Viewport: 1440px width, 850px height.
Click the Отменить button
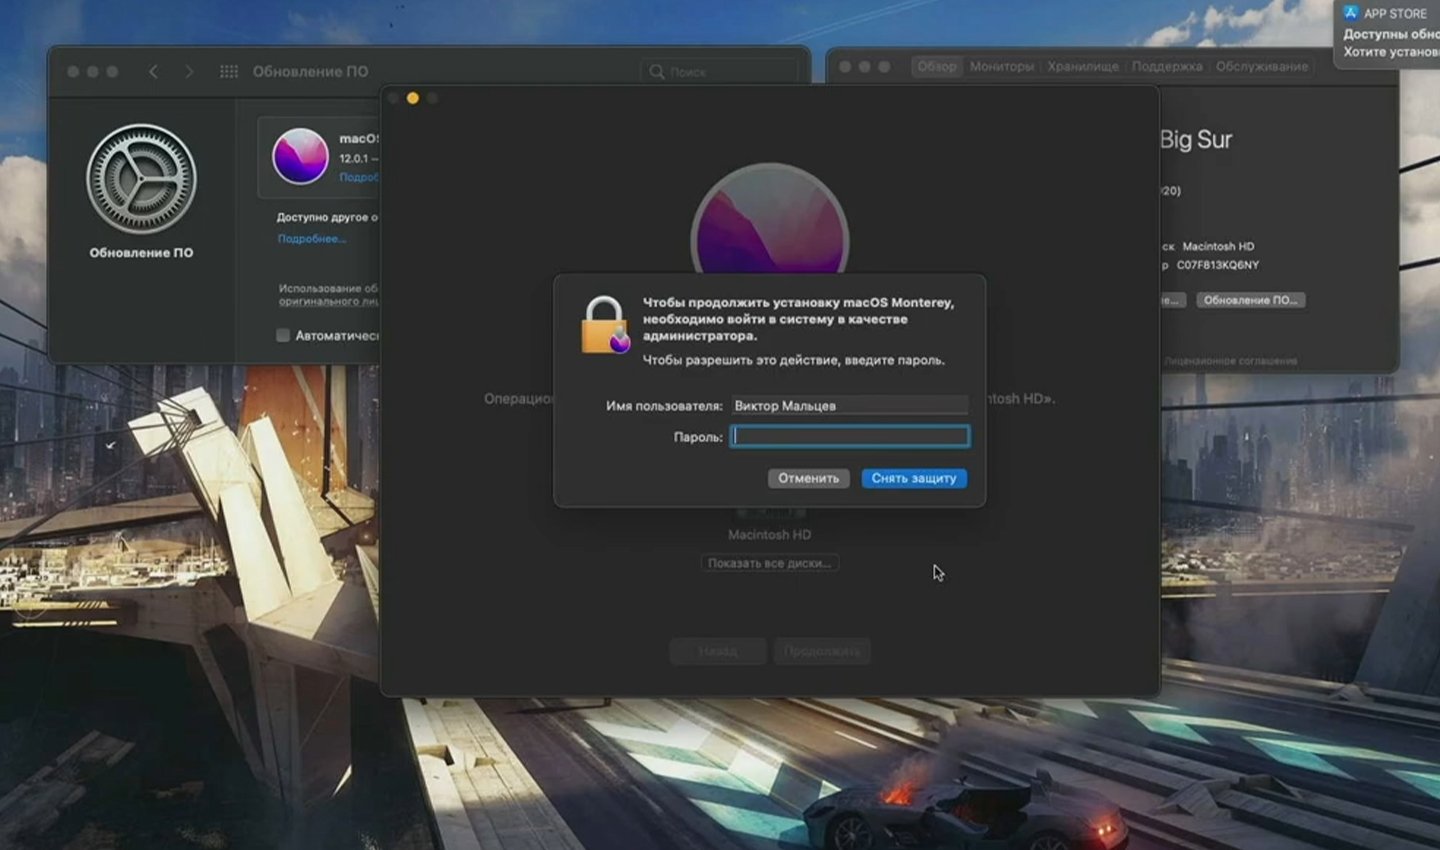click(x=808, y=478)
